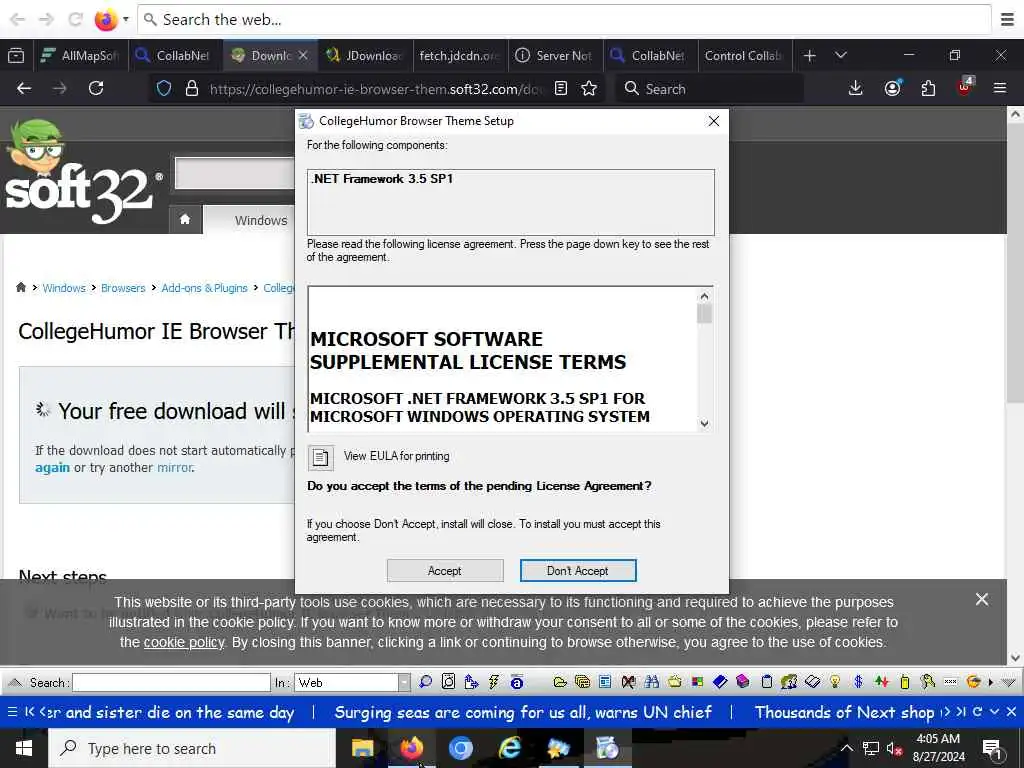The image size is (1024, 768).
Task: Open Firefox downloads panel
Action: 856,89
